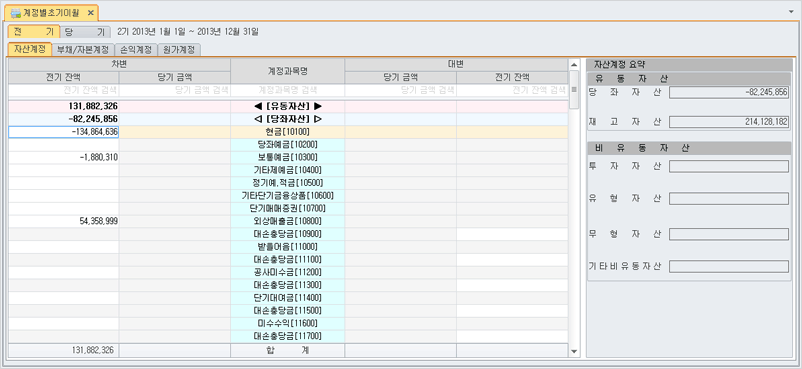
Task: Select the 공사미수금[11200] account
Action: (287, 273)
